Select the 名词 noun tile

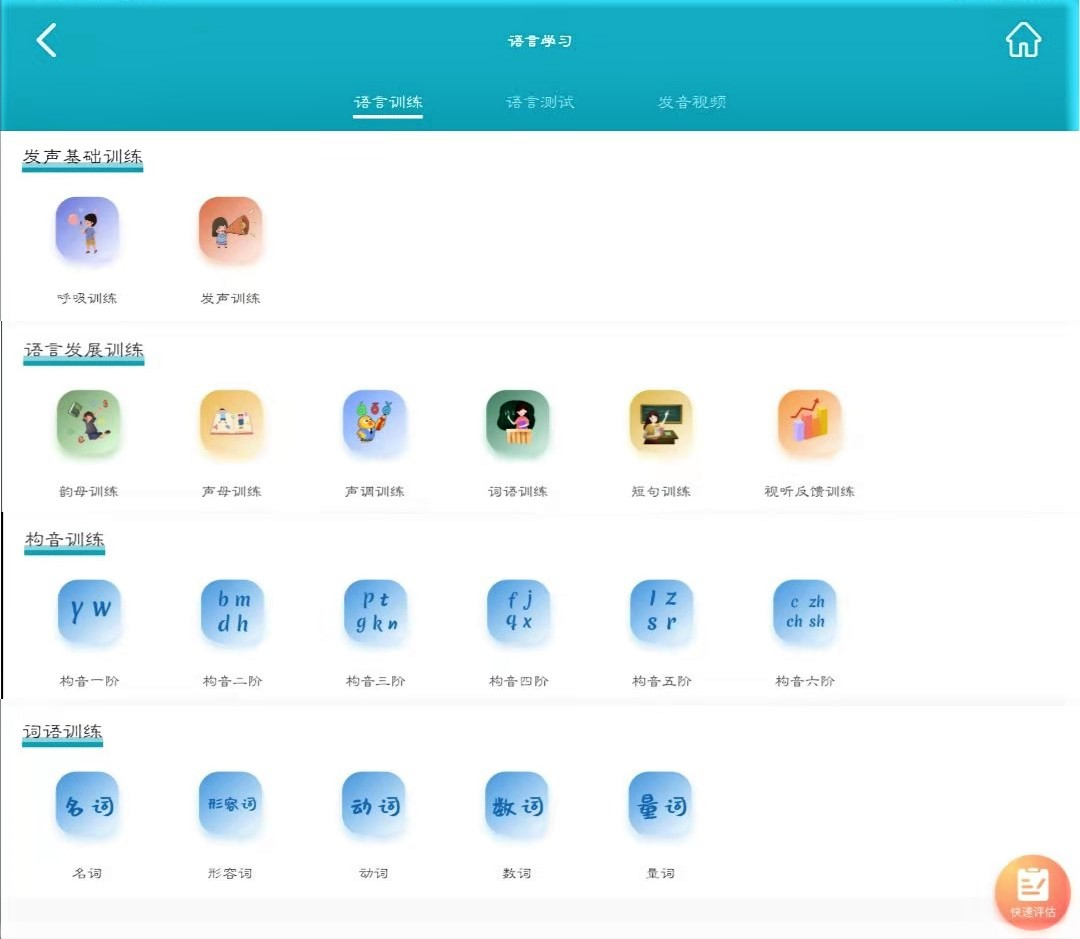(x=88, y=804)
